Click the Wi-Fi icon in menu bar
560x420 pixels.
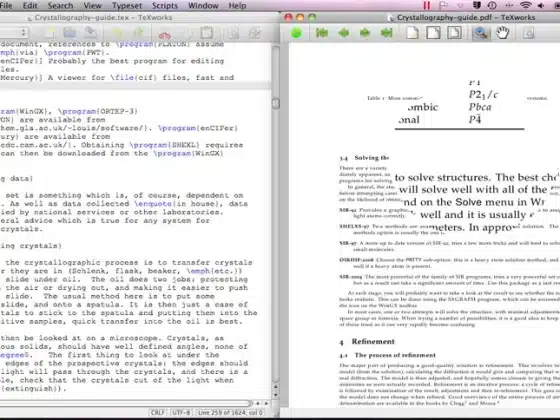(x=525, y=5)
